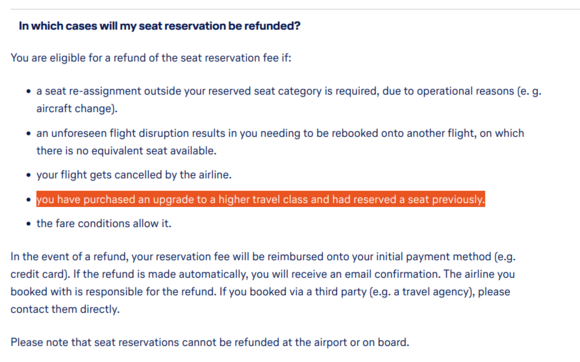Click 'your flight gets cancelled by the airline'
580x362 pixels.
point(134,175)
